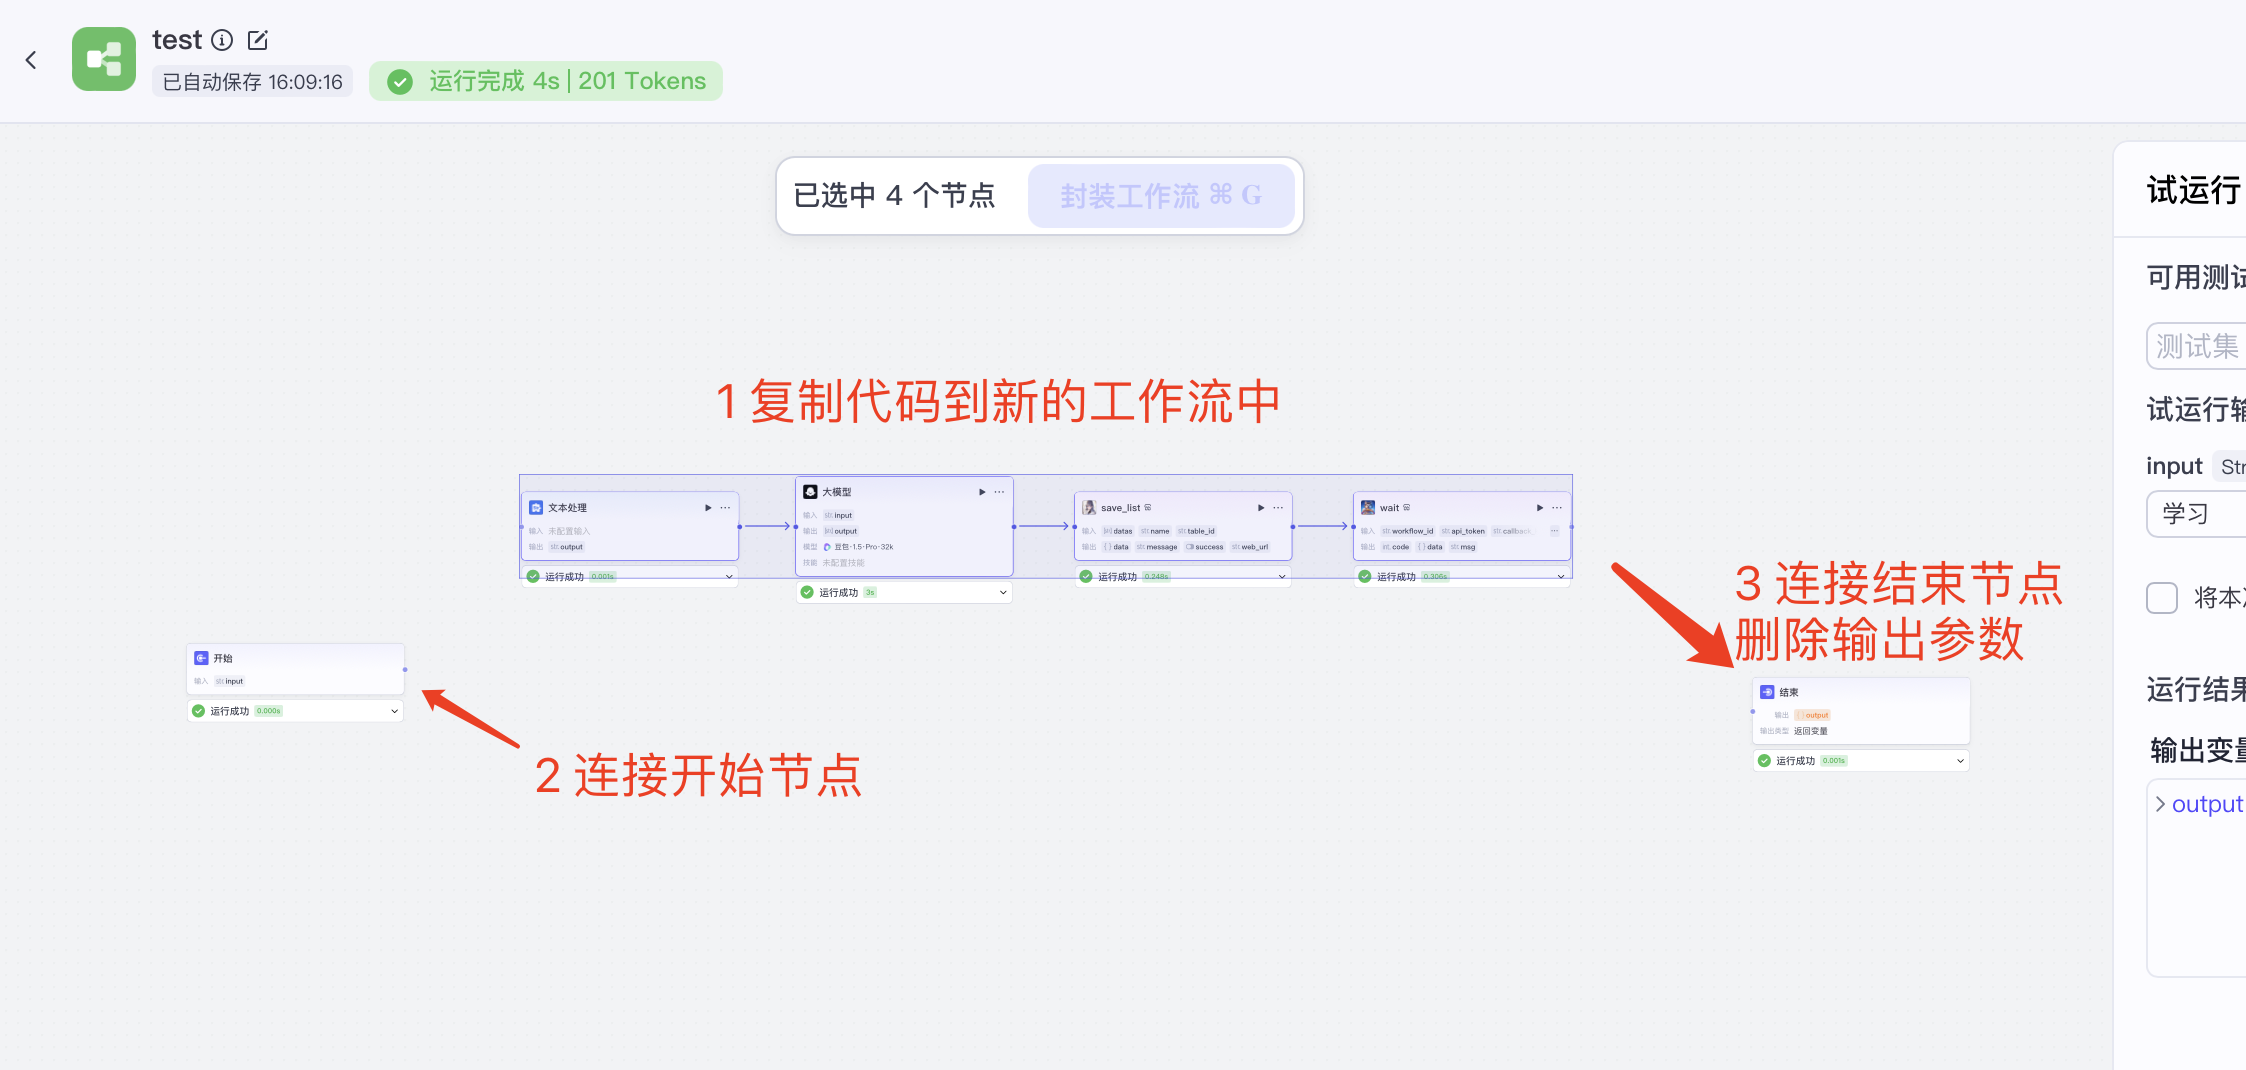Click the 试运行 panel title

2194,190
